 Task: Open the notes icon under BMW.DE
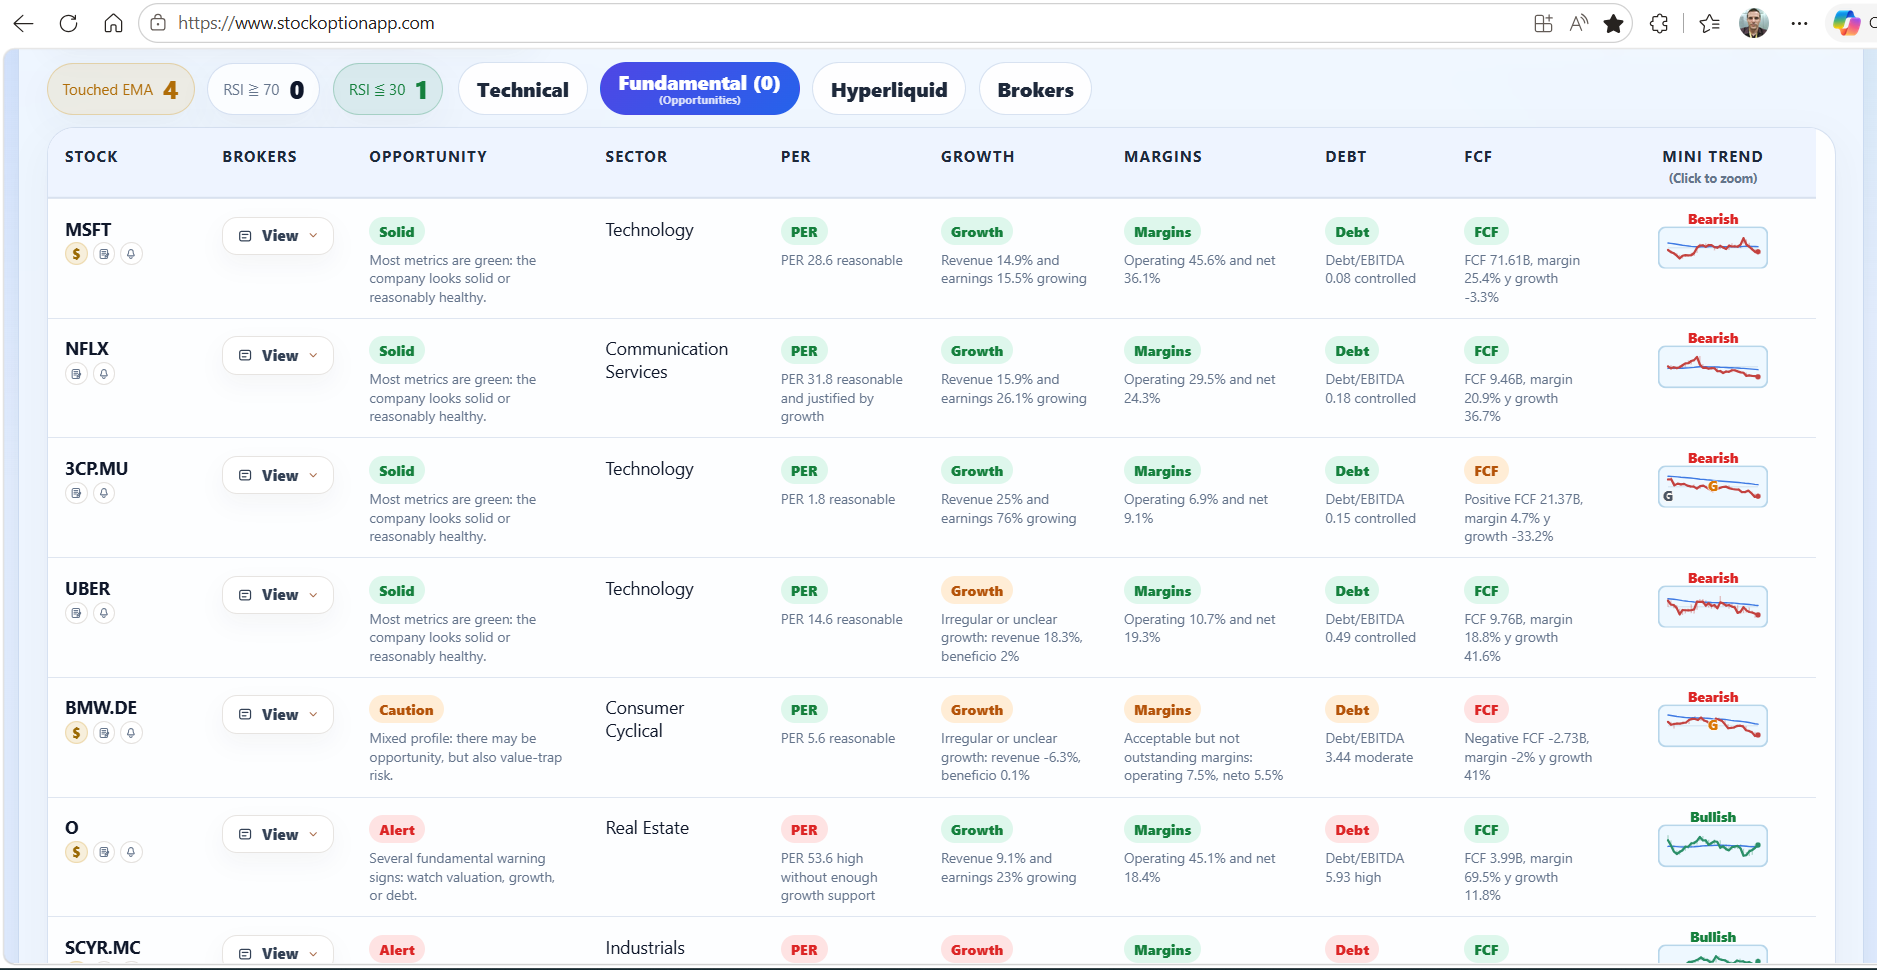[104, 733]
